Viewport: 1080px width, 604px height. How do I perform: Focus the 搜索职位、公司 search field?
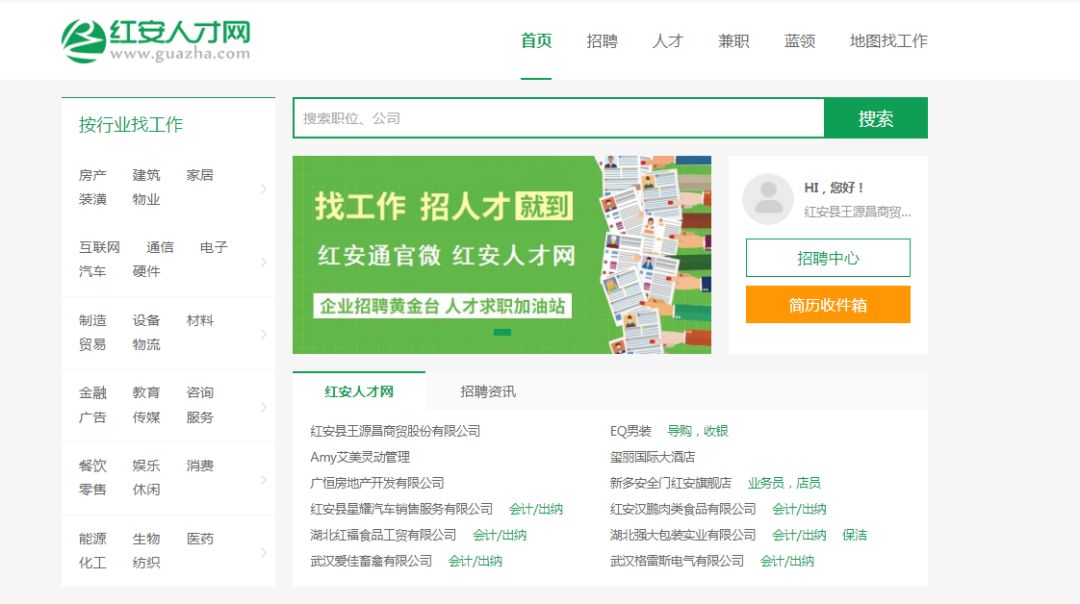[x=559, y=118]
